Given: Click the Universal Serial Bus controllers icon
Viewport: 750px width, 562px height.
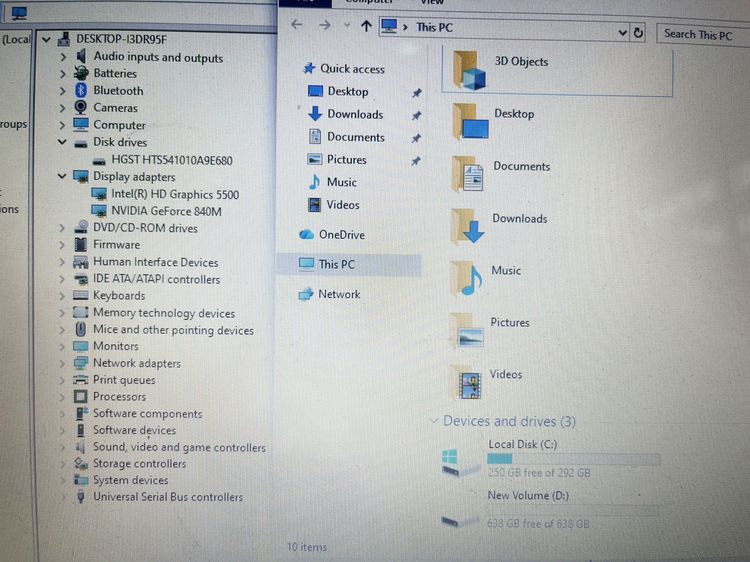Looking at the screenshot, I should tap(81, 496).
